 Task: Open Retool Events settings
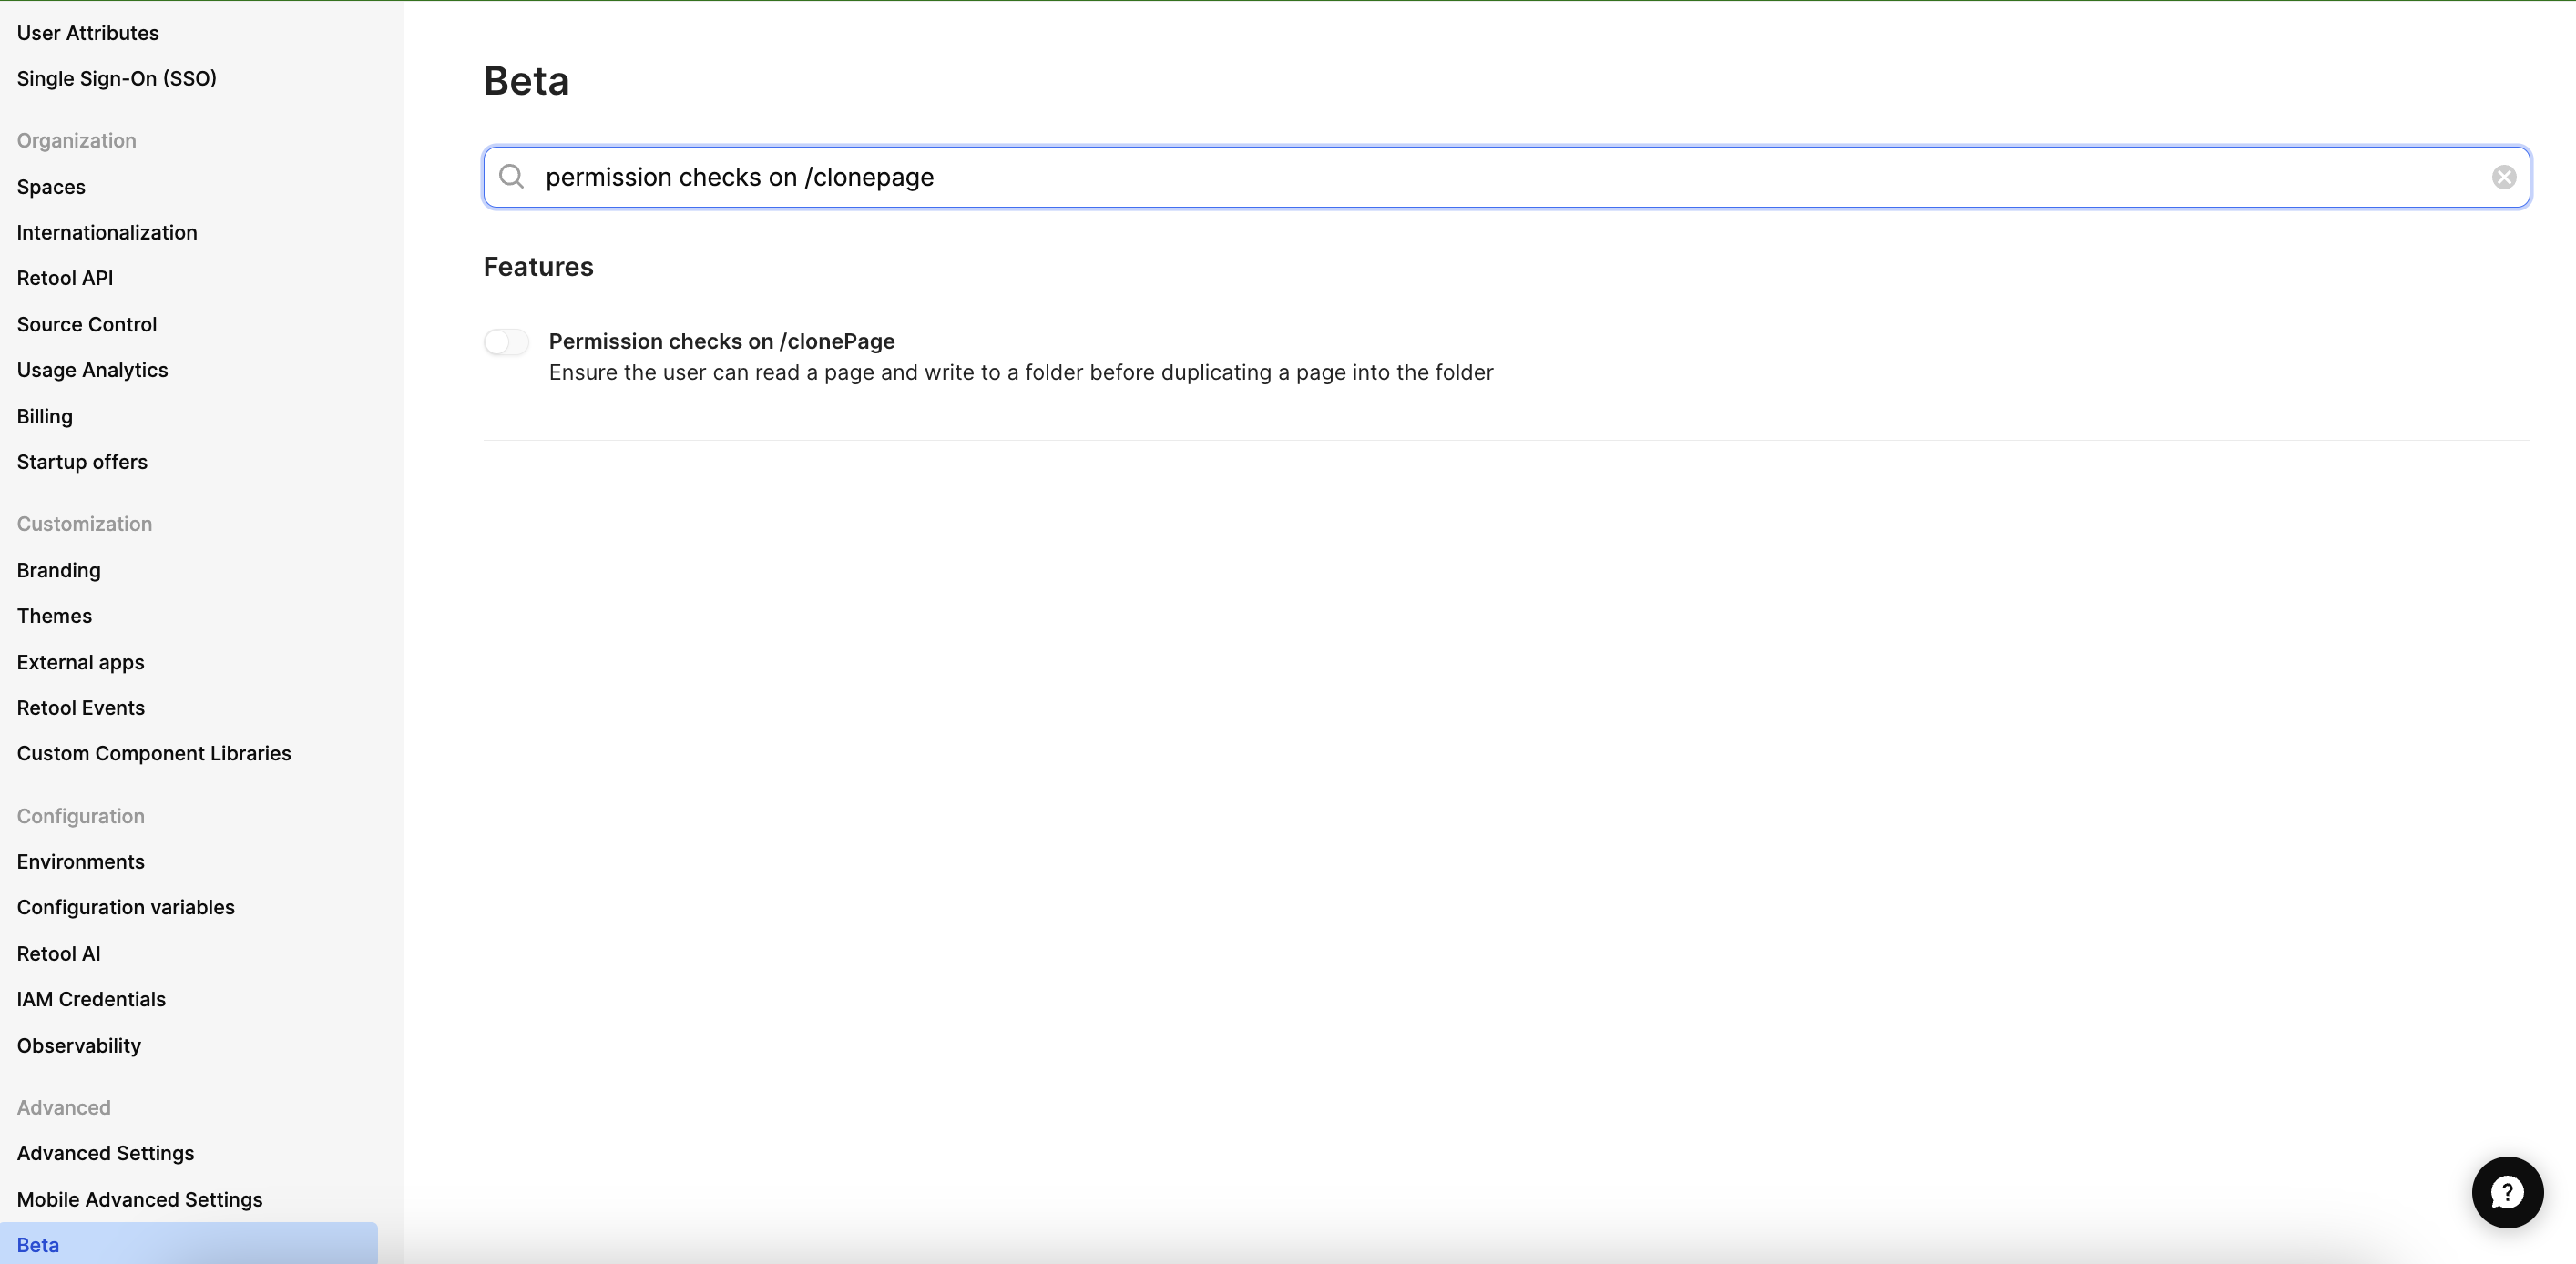[81, 708]
